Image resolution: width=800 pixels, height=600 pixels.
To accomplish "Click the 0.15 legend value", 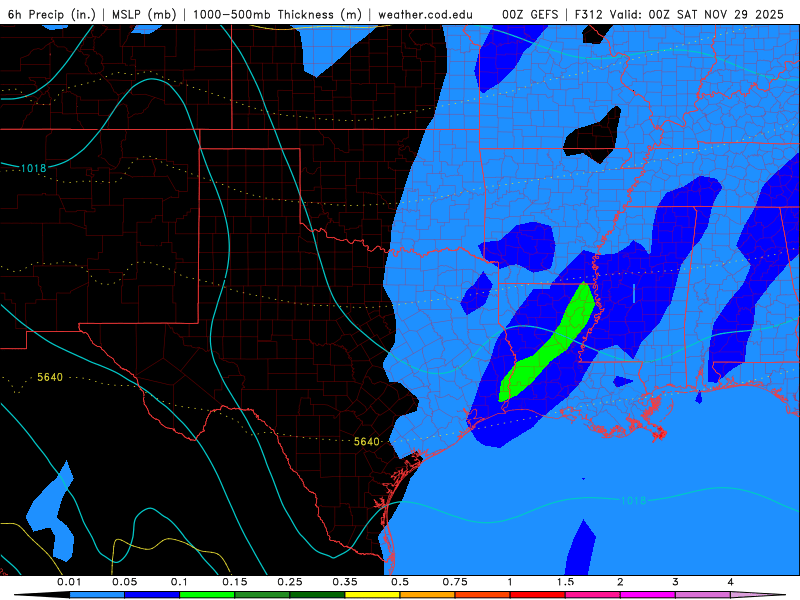I will (x=235, y=582).
